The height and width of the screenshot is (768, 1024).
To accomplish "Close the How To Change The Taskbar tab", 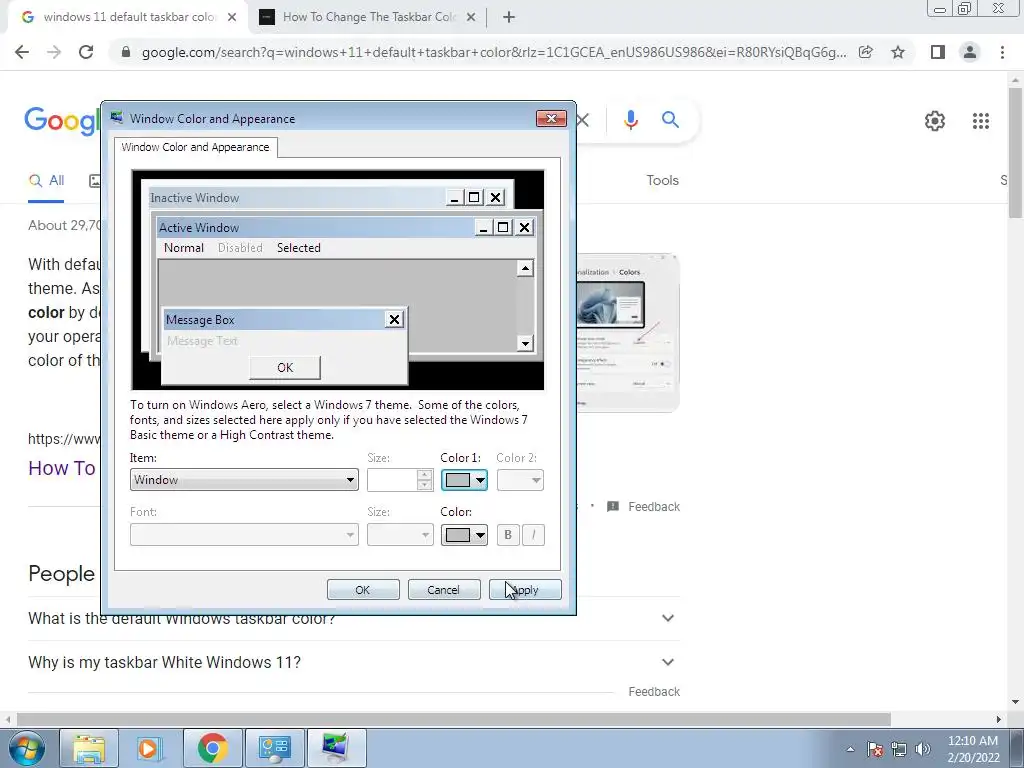I will point(471,17).
